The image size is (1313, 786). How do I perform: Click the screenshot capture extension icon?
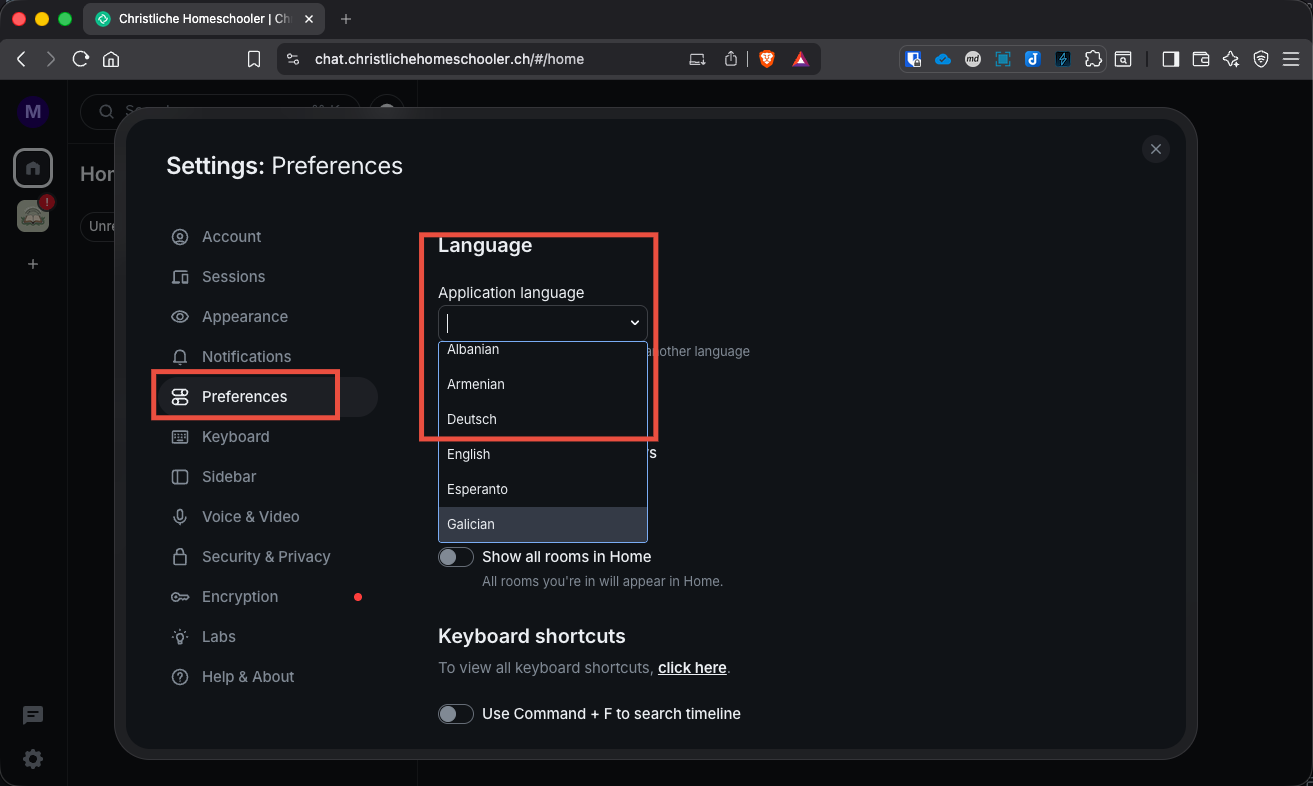(x=1003, y=59)
